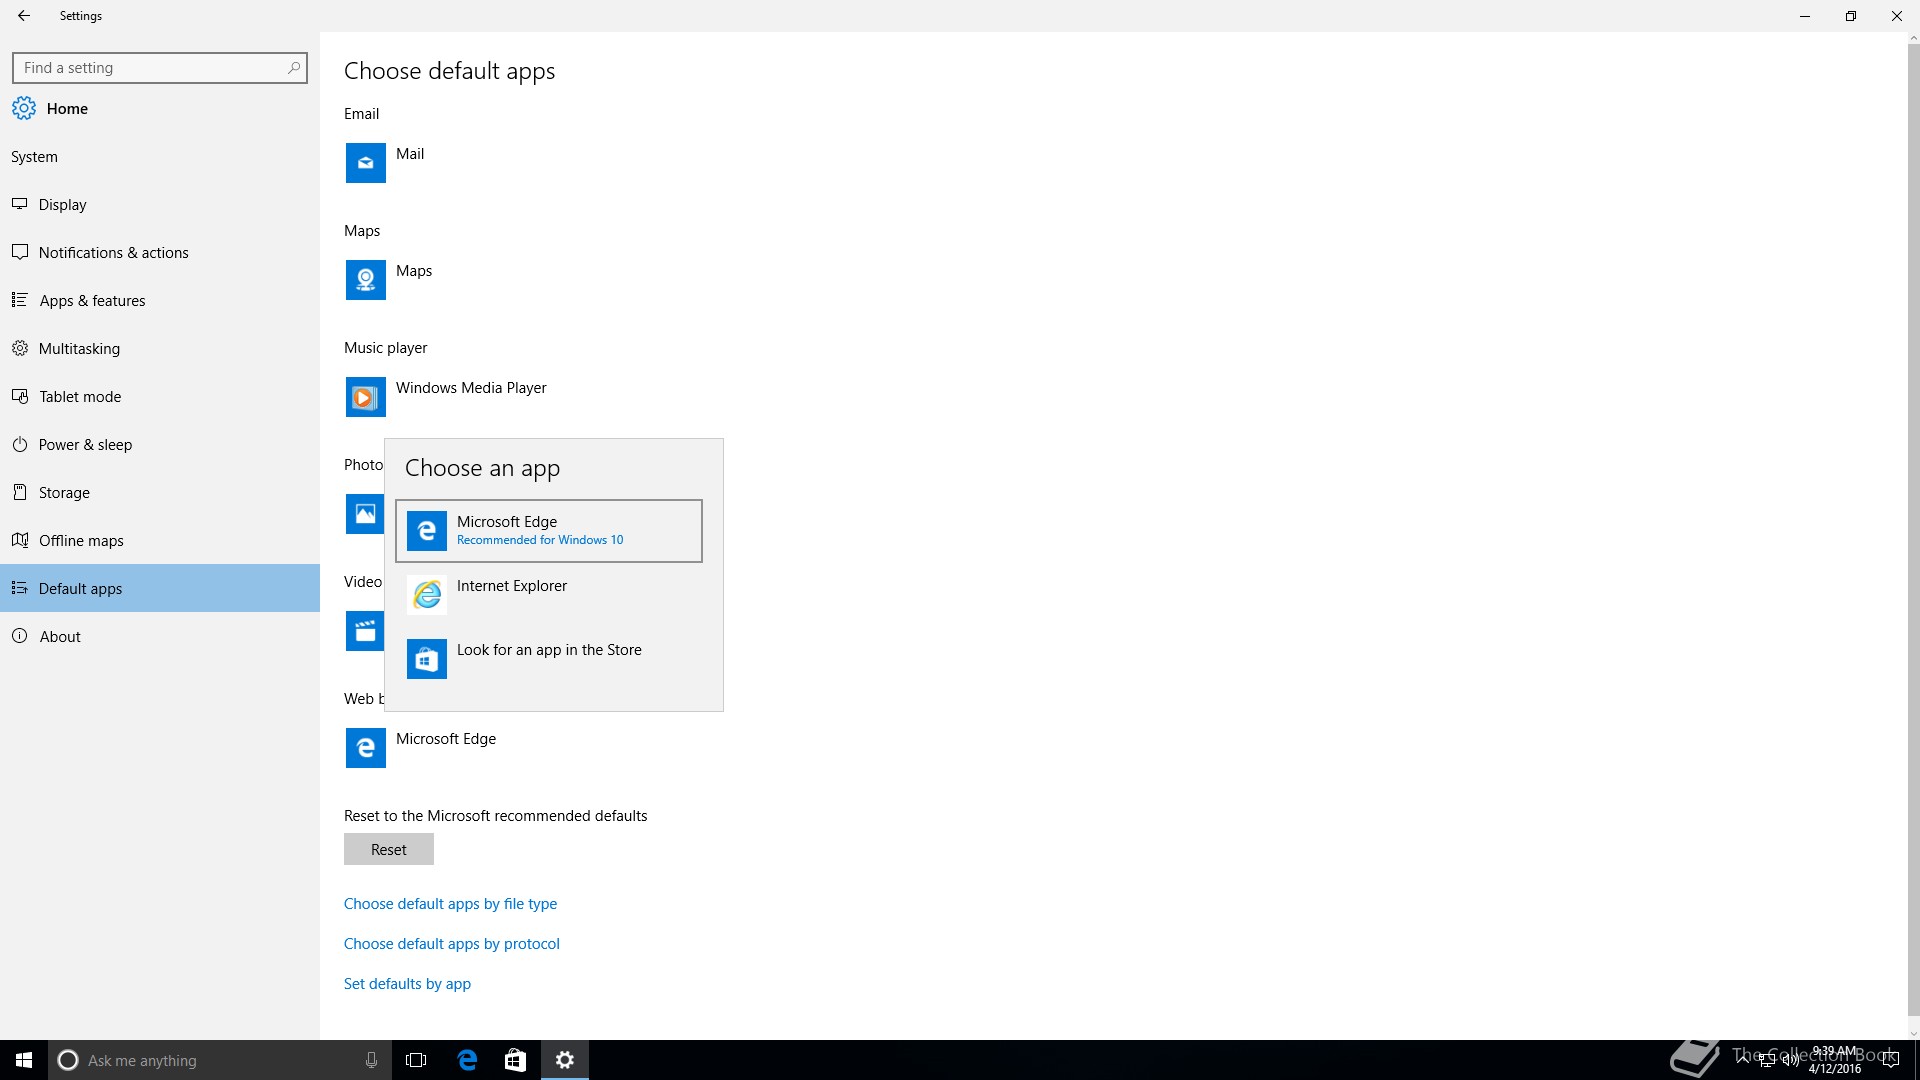
Task: Click the Reset button
Action: point(389,849)
